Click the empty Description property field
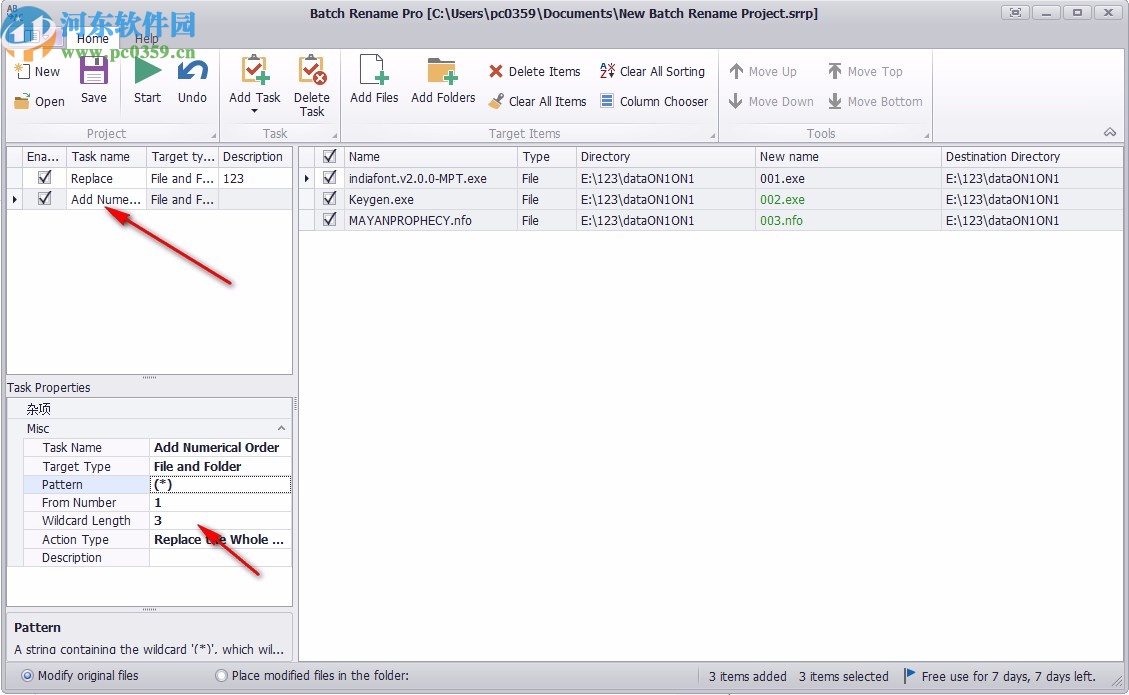This screenshot has height=695, width=1129. [x=220, y=557]
